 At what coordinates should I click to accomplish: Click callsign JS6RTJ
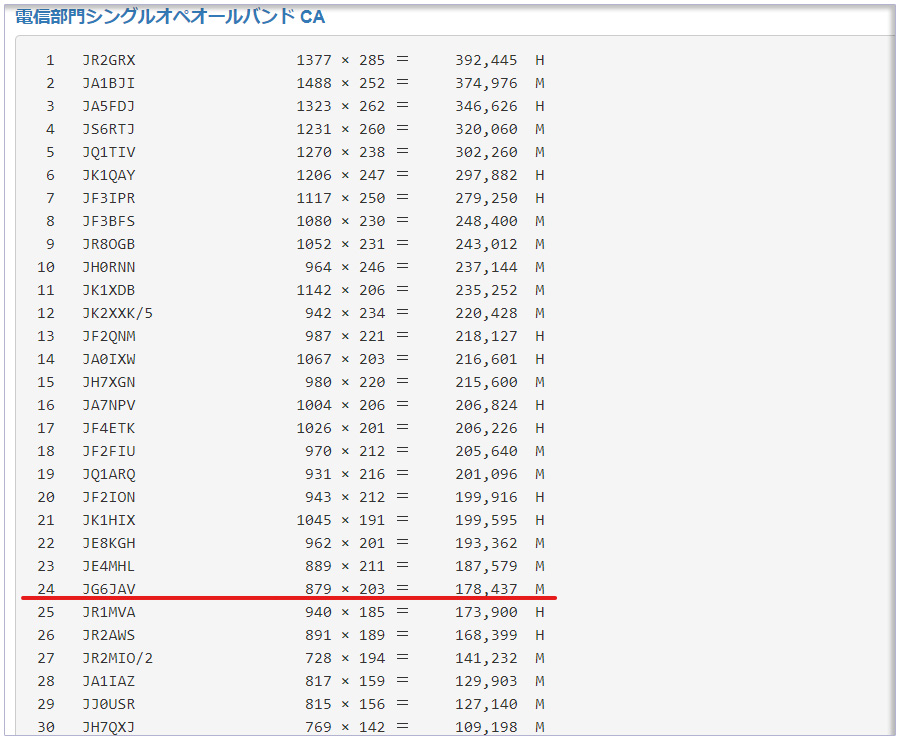pos(108,129)
